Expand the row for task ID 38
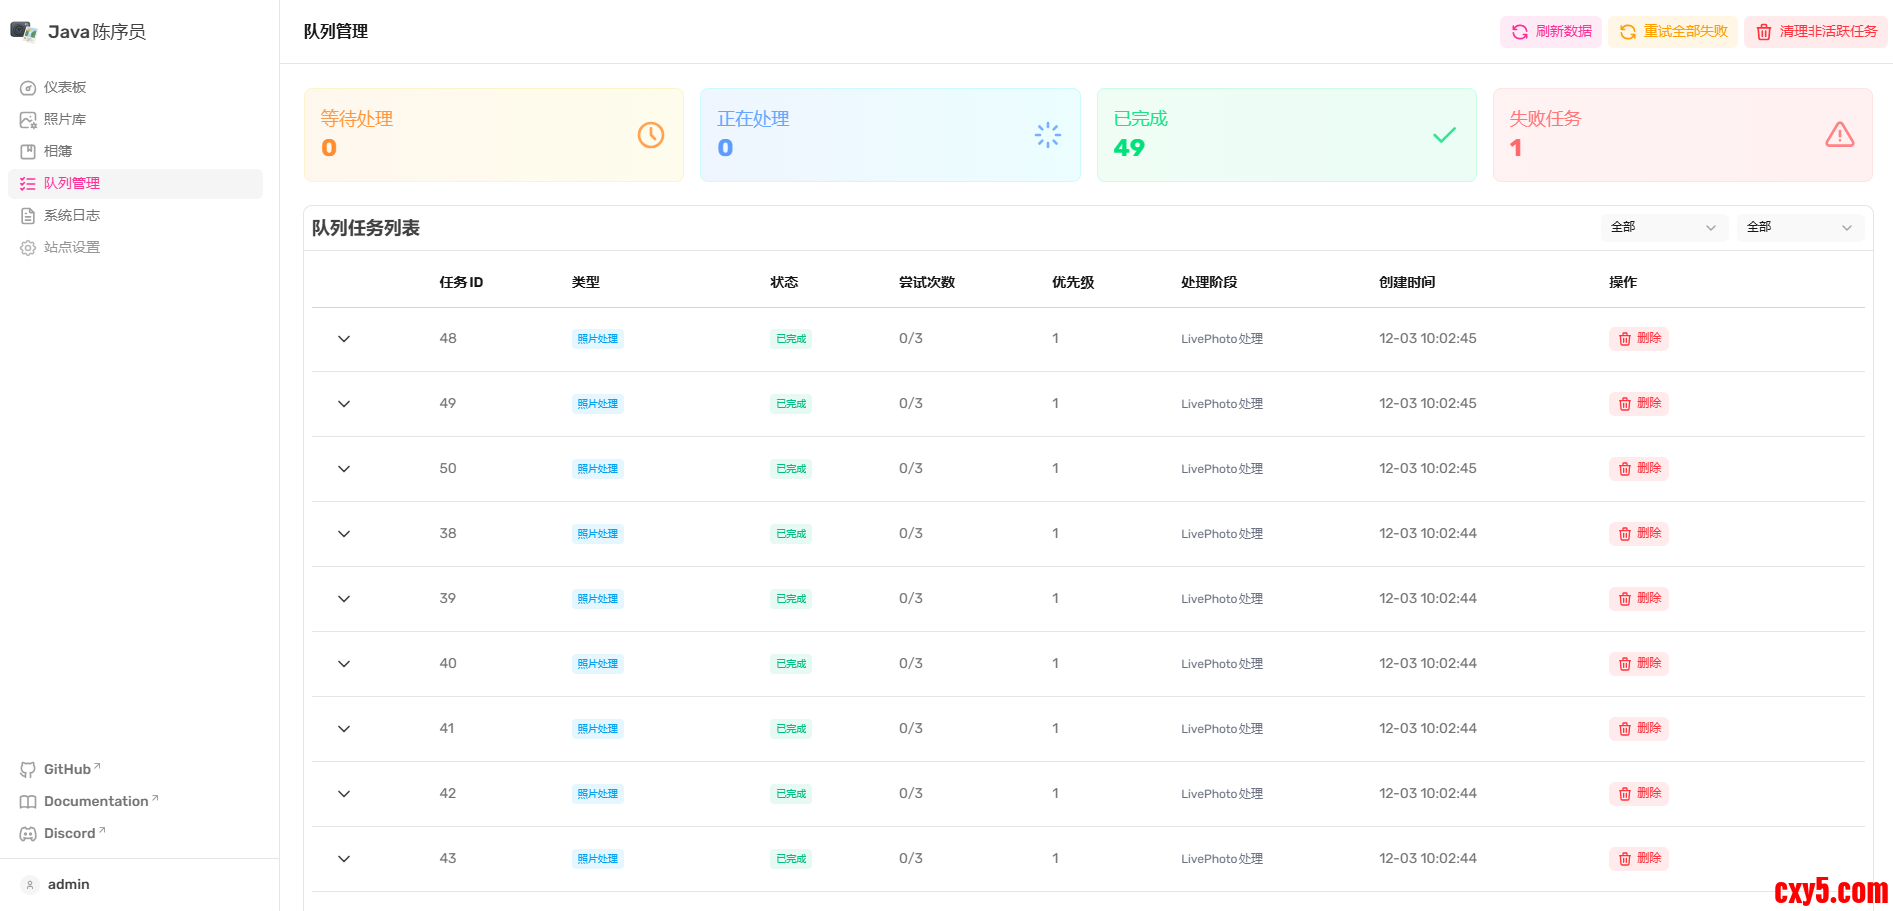This screenshot has height=911, width=1893. [x=344, y=534]
